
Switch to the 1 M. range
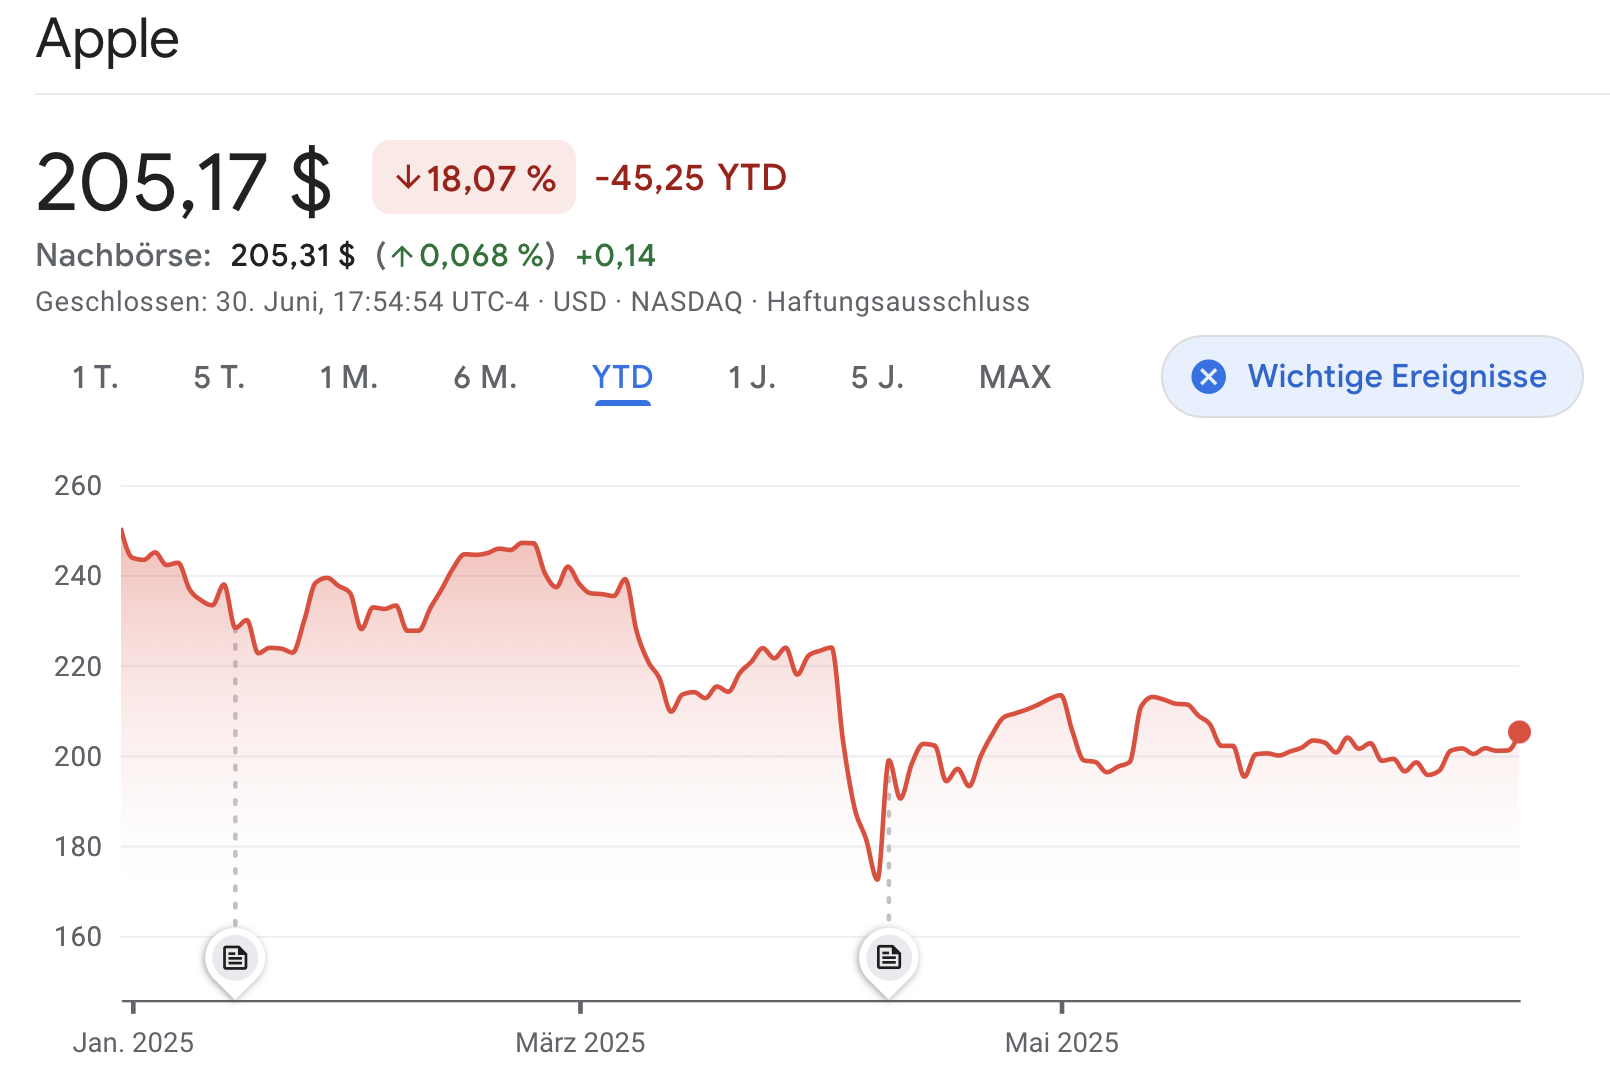[348, 377]
